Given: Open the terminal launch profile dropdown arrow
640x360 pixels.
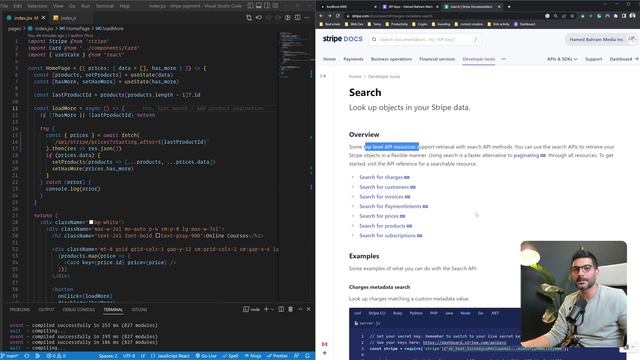Looking at the screenshot, I should coord(272,309).
